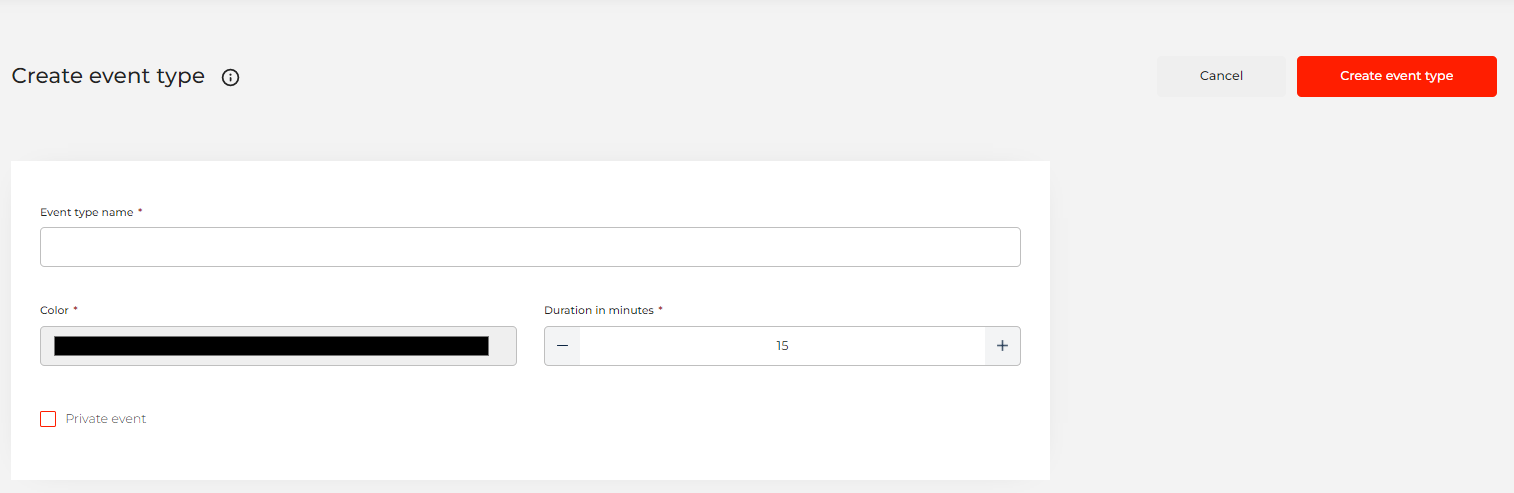Click empty white space below Private event
The image size is (1514, 493).
(500, 455)
